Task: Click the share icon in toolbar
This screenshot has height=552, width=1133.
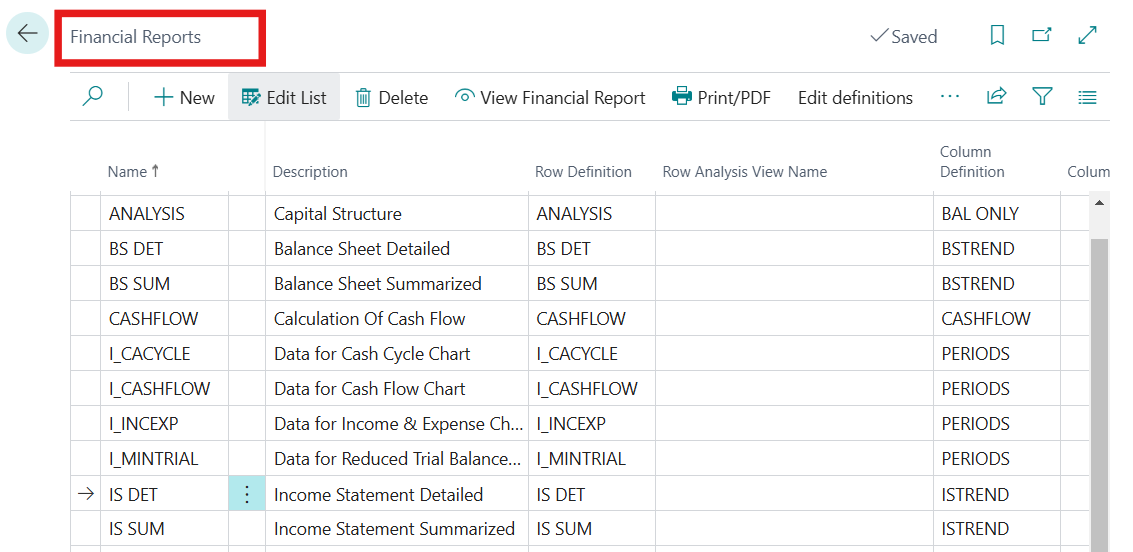Action: click(996, 97)
